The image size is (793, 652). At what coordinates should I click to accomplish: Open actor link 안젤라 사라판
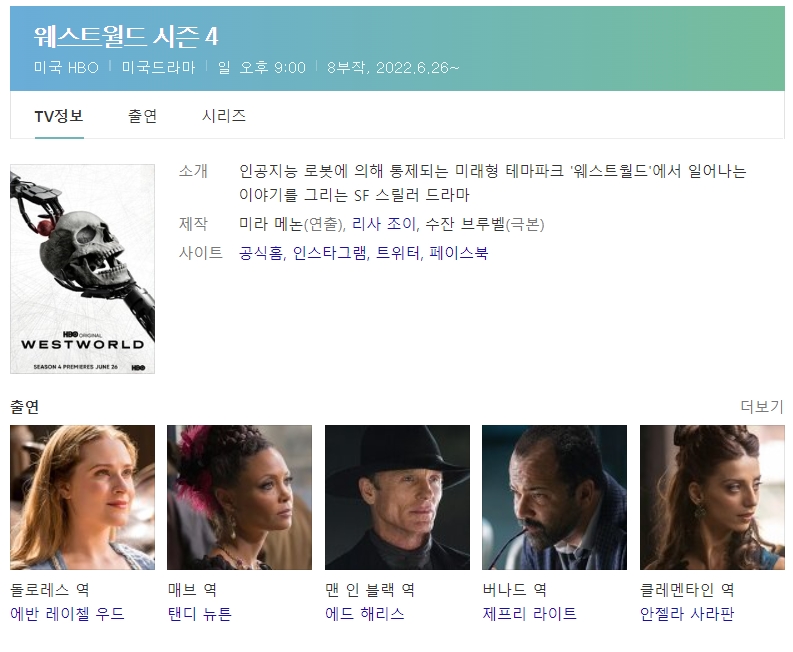pos(687,614)
